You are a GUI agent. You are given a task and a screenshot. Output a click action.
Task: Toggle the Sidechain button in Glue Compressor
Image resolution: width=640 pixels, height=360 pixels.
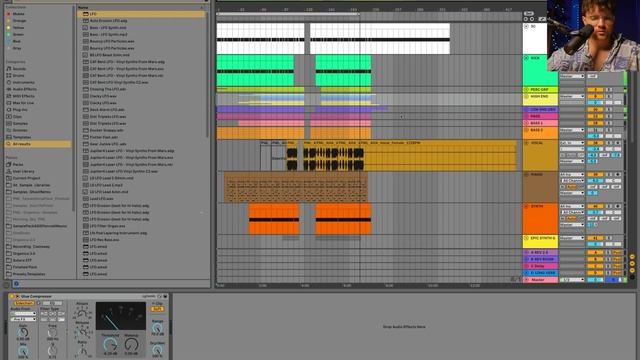click(24, 303)
